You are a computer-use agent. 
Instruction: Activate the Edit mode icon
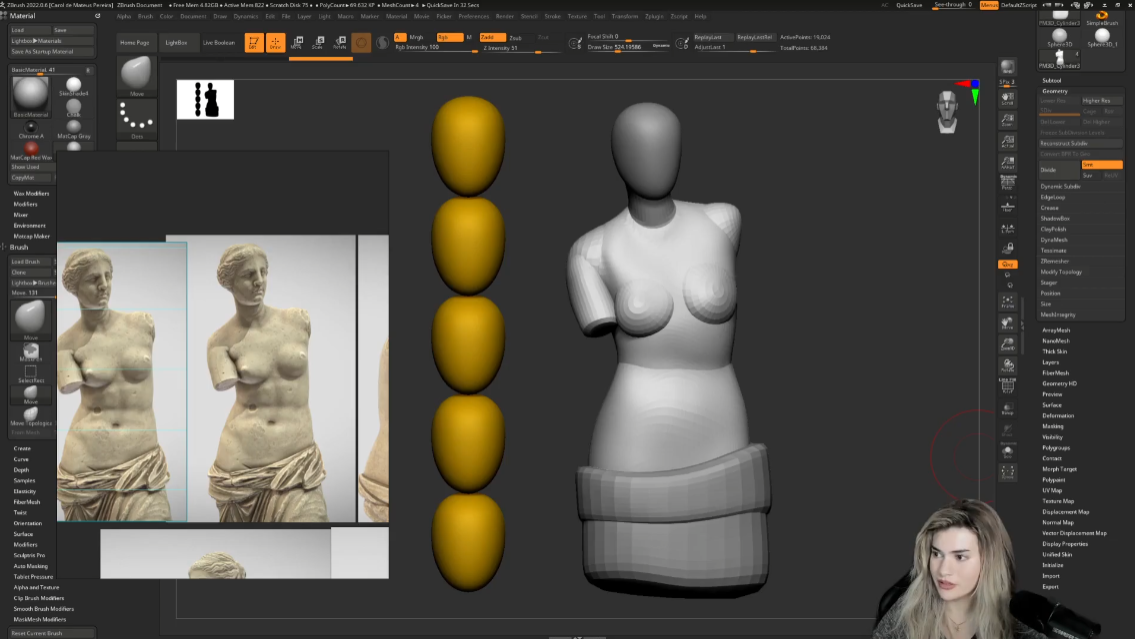[x=253, y=43]
